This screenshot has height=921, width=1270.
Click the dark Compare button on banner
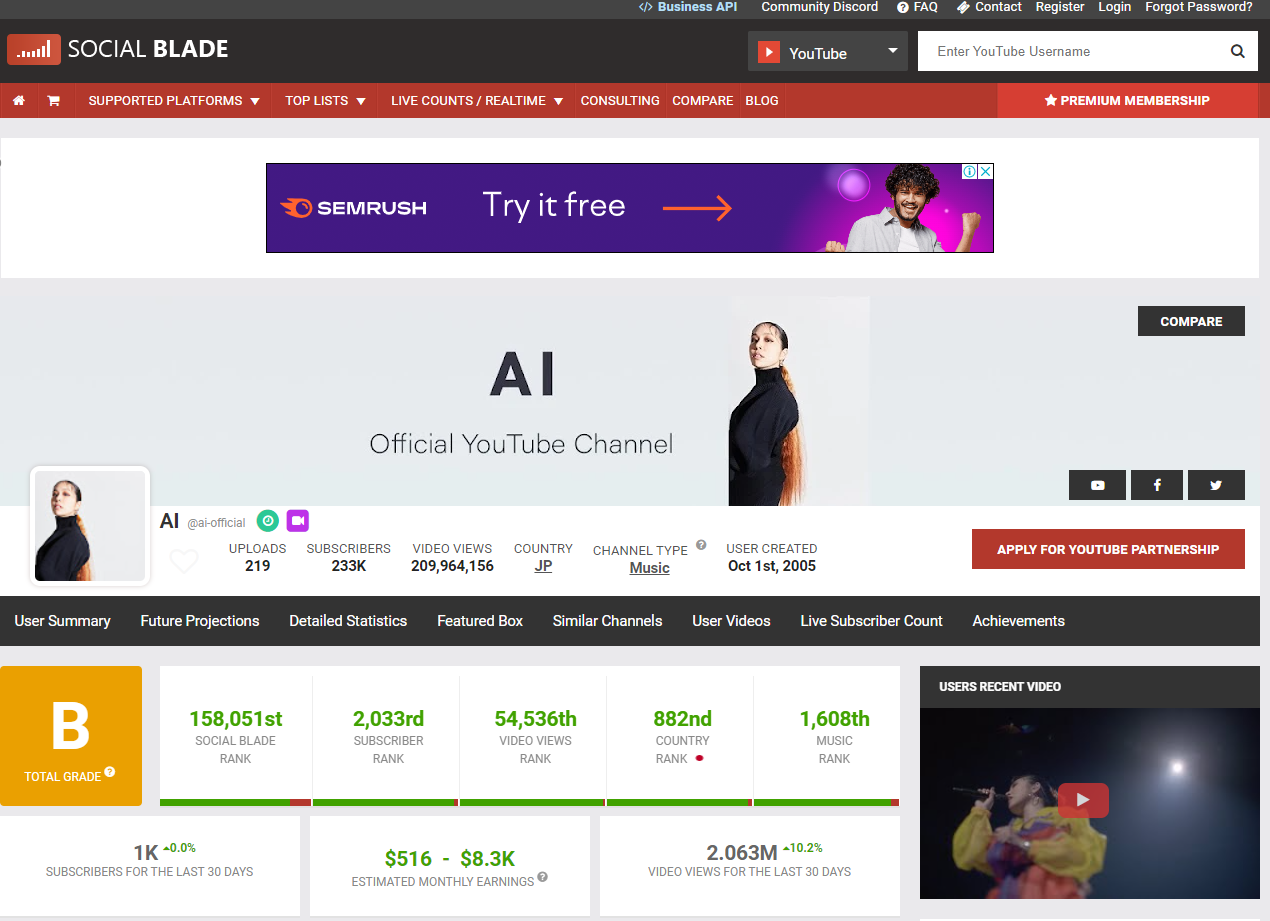tap(1191, 321)
